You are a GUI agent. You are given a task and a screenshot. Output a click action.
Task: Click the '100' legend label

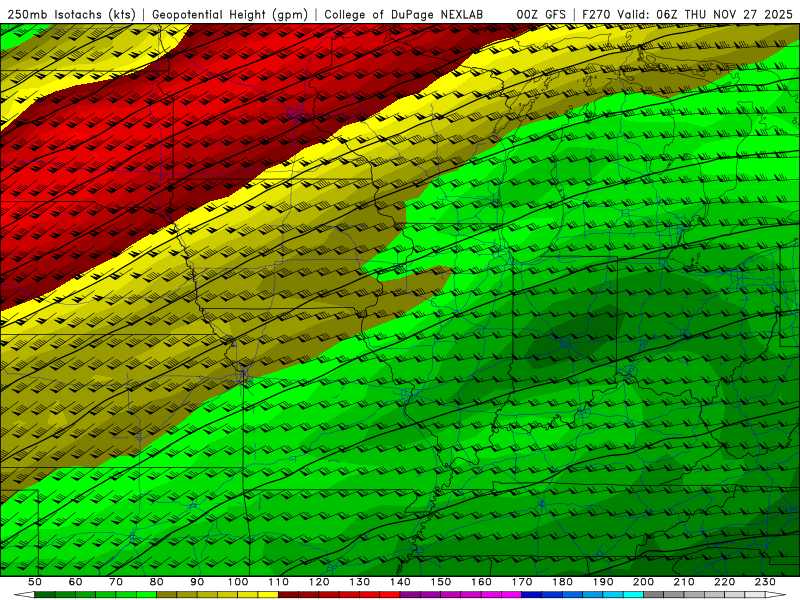pyautogui.click(x=238, y=582)
